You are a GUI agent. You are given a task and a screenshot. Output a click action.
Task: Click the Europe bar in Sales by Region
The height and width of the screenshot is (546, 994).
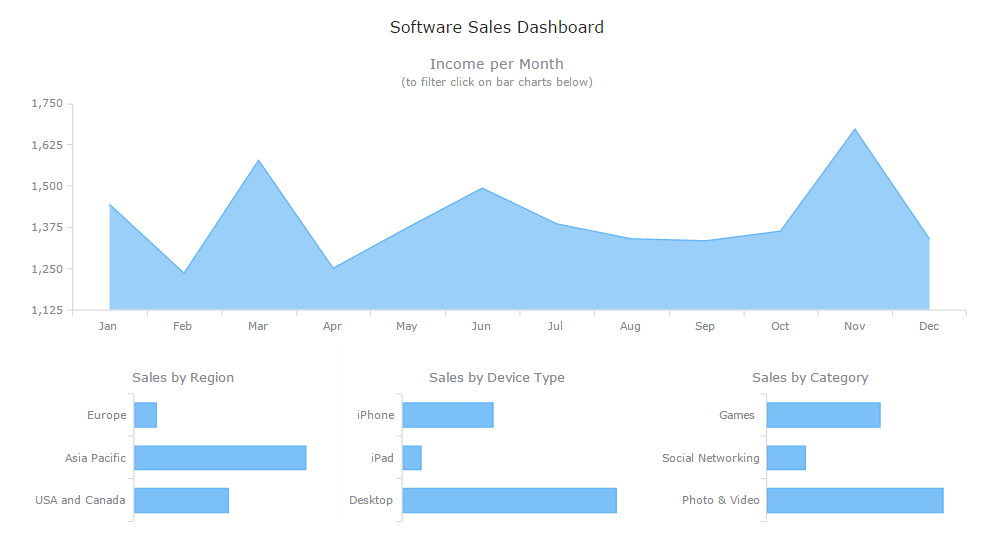(146, 415)
